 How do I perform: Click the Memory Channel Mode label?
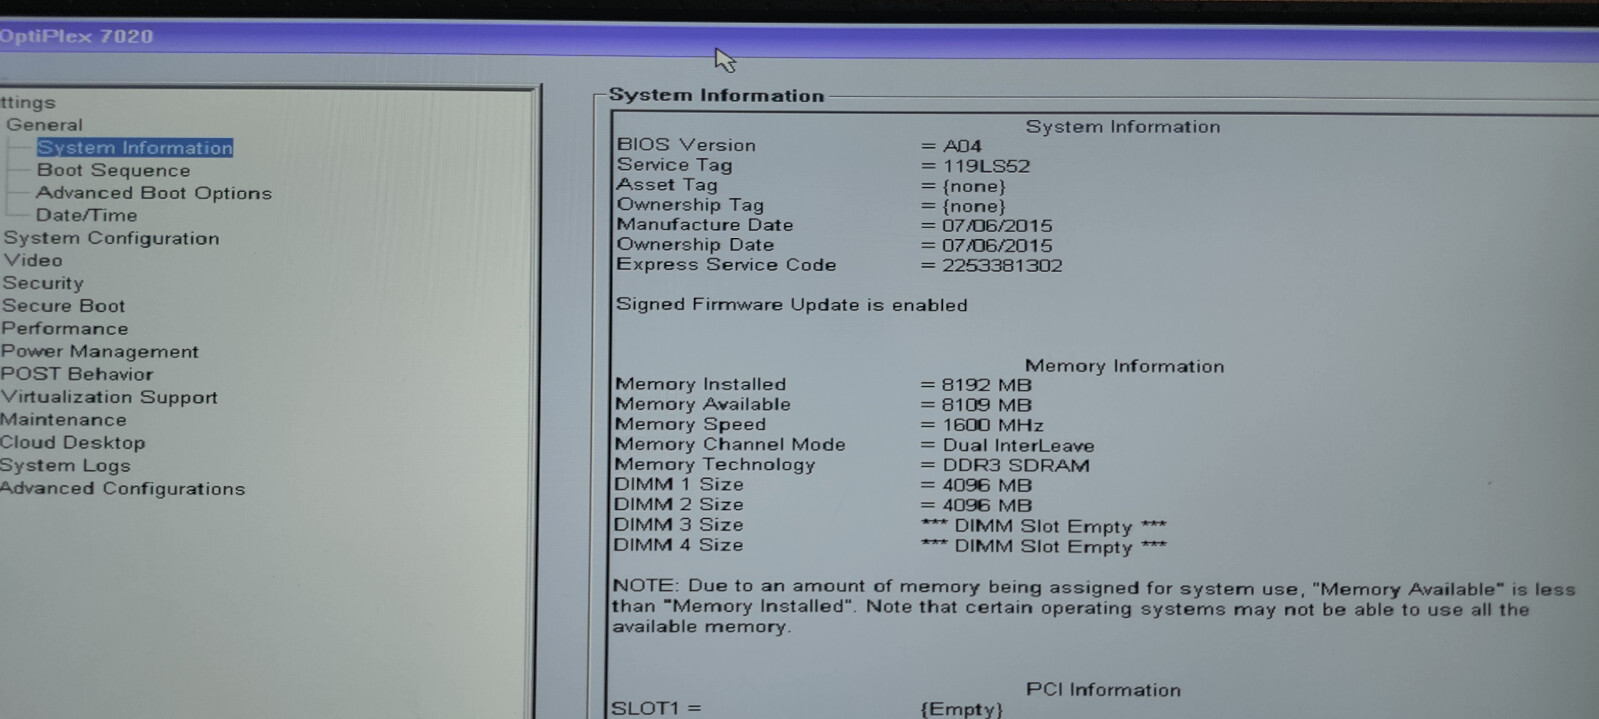pyautogui.click(x=730, y=444)
